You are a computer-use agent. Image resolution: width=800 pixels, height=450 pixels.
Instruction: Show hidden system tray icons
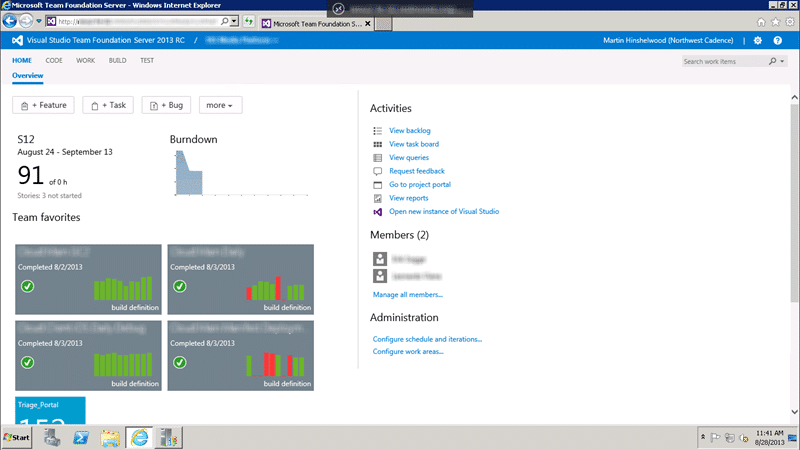[x=703, y=437]
